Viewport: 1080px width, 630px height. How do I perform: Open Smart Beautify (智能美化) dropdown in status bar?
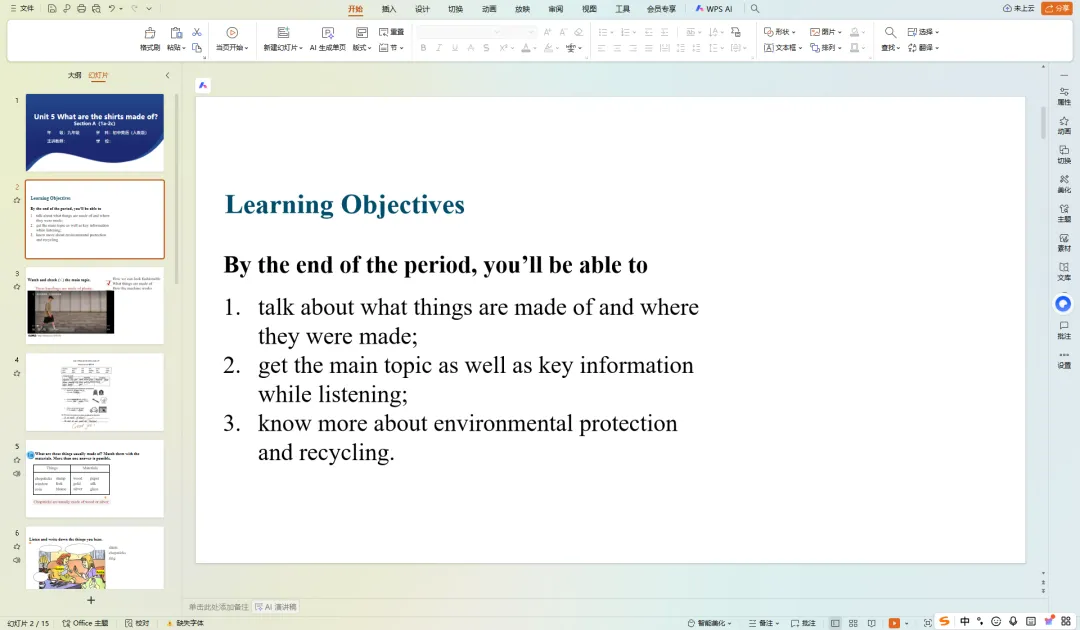[709, 623]
